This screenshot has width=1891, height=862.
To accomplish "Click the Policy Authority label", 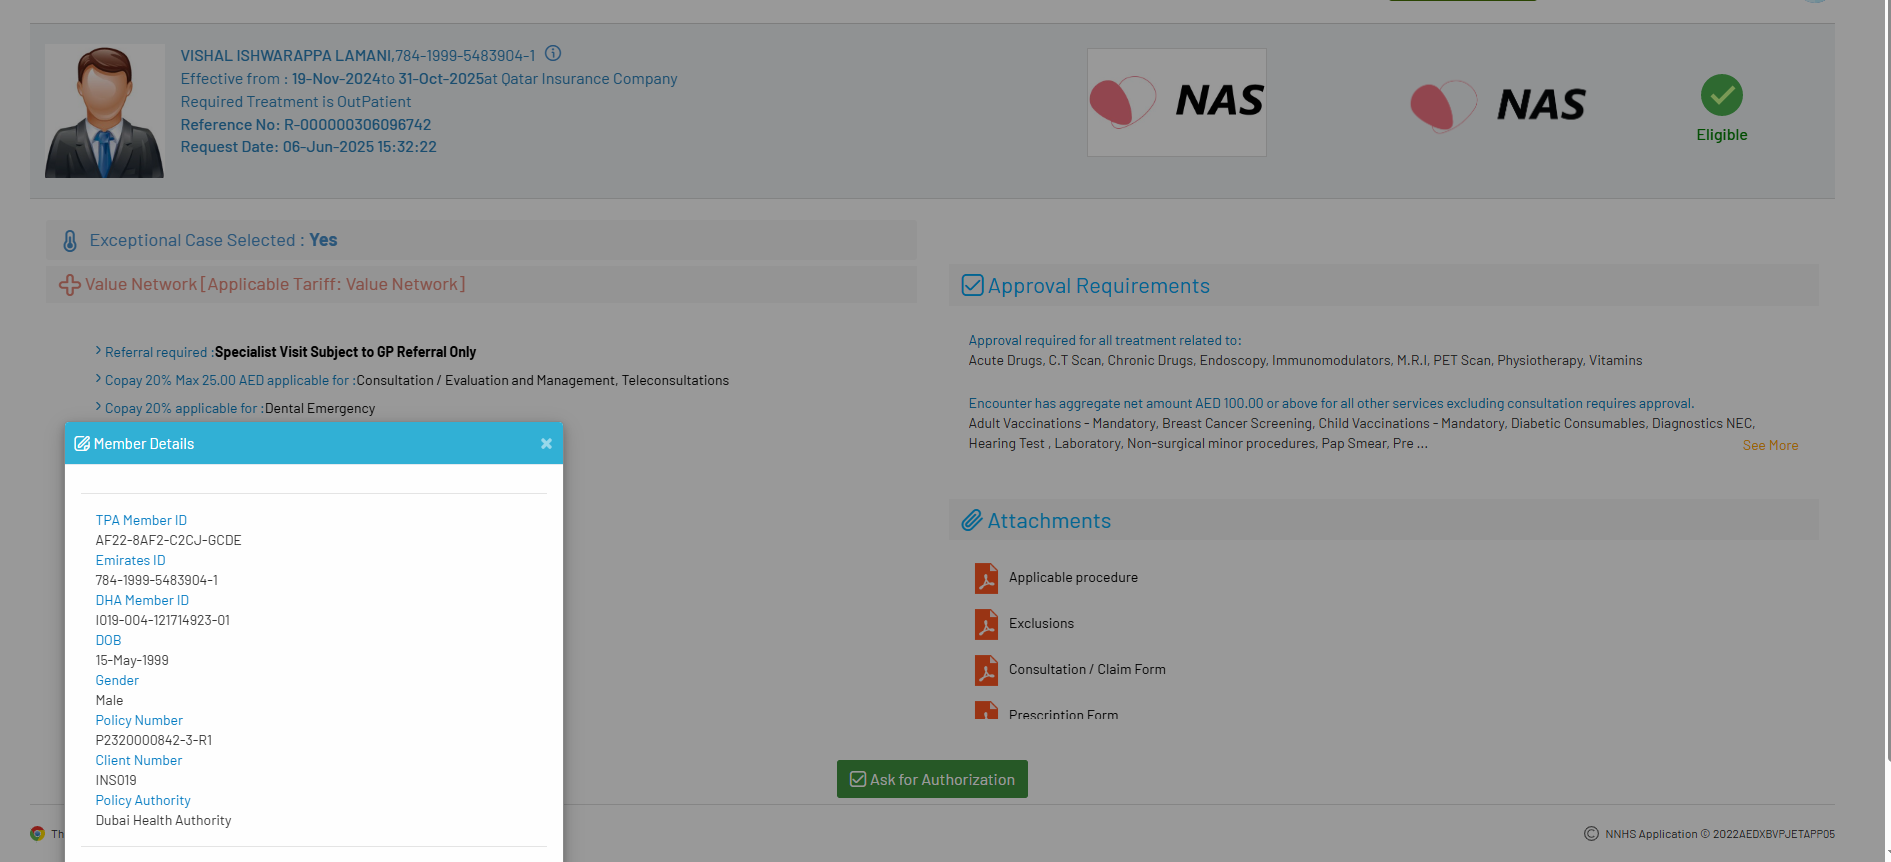I will pyautogui.click(x=143, y=800).
